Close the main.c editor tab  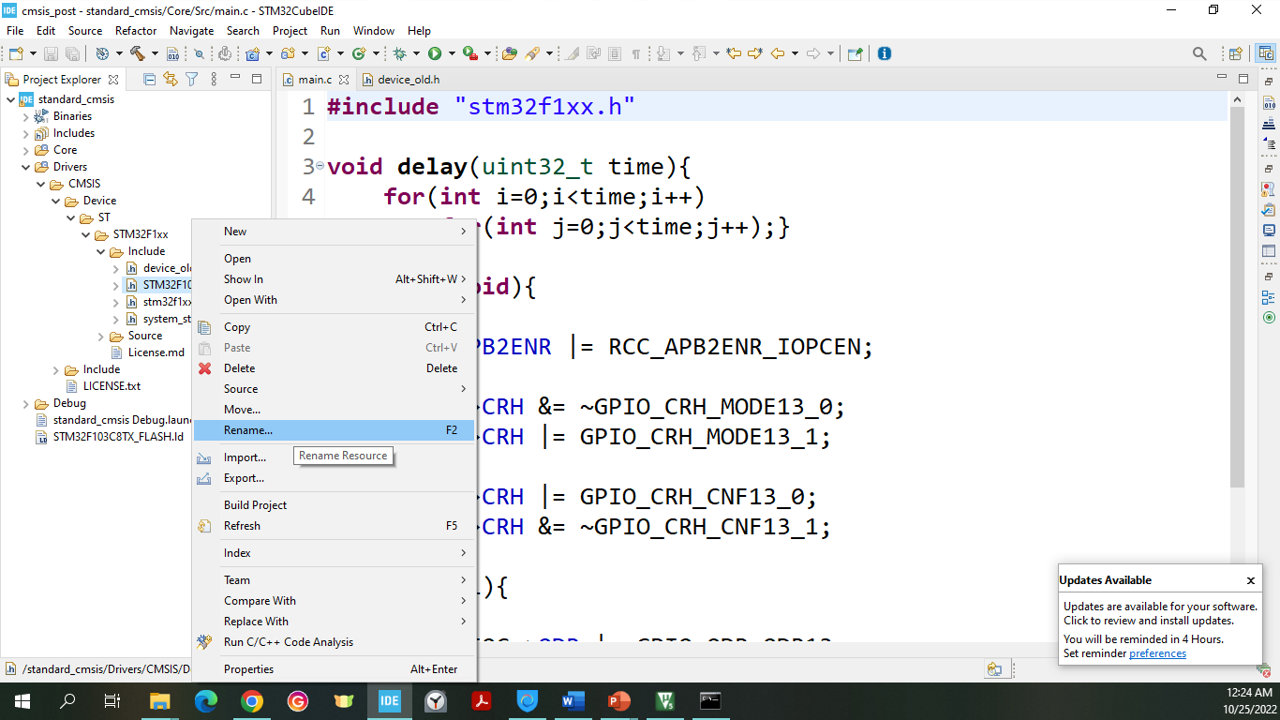pyautogui.click(x=344, y=79)
